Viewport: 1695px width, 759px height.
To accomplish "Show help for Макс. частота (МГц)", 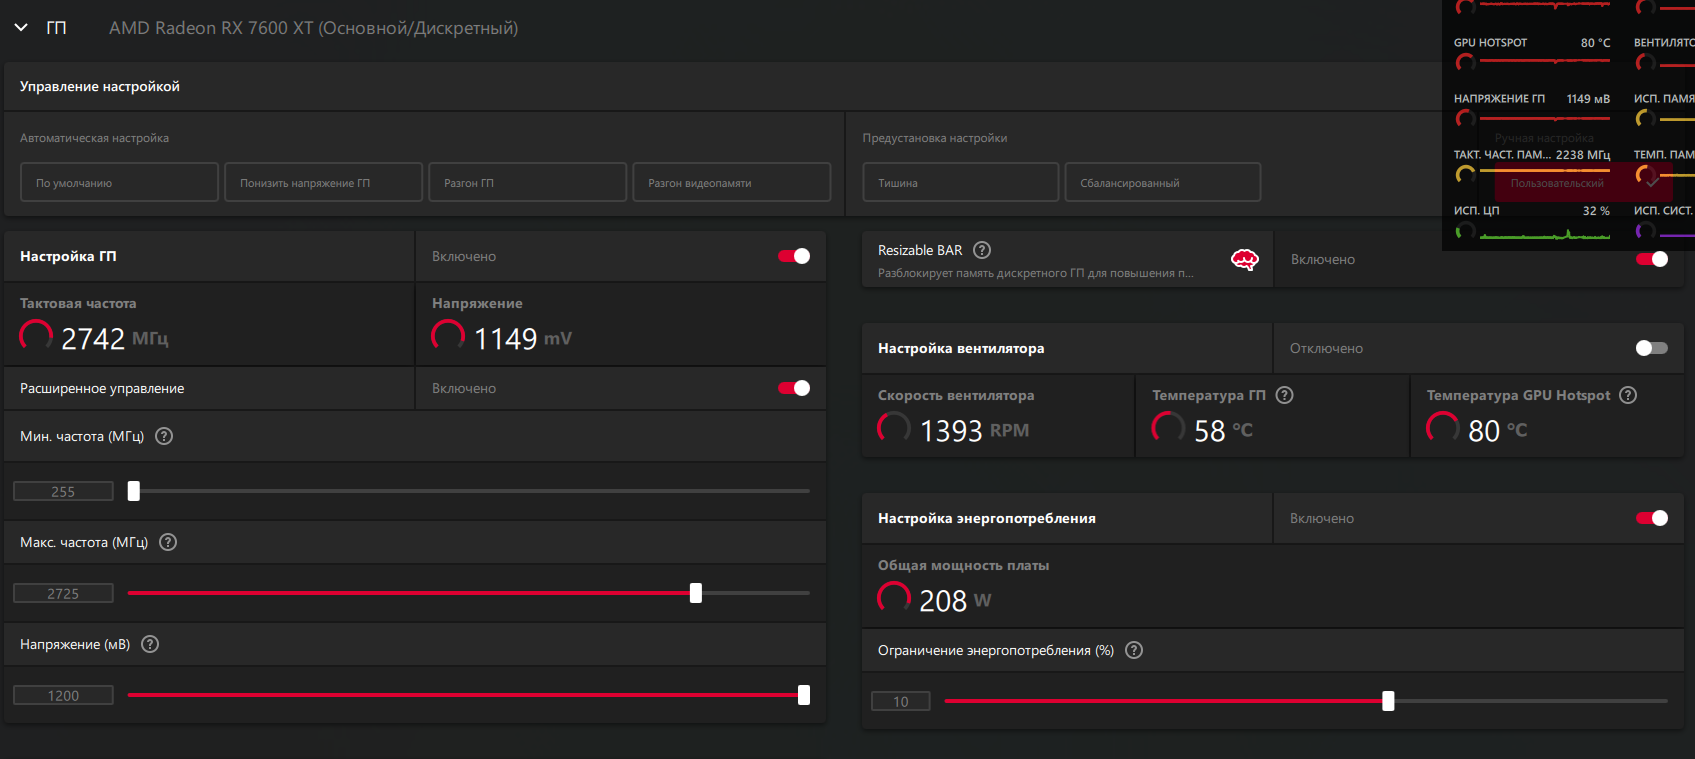I will [168, 542].
